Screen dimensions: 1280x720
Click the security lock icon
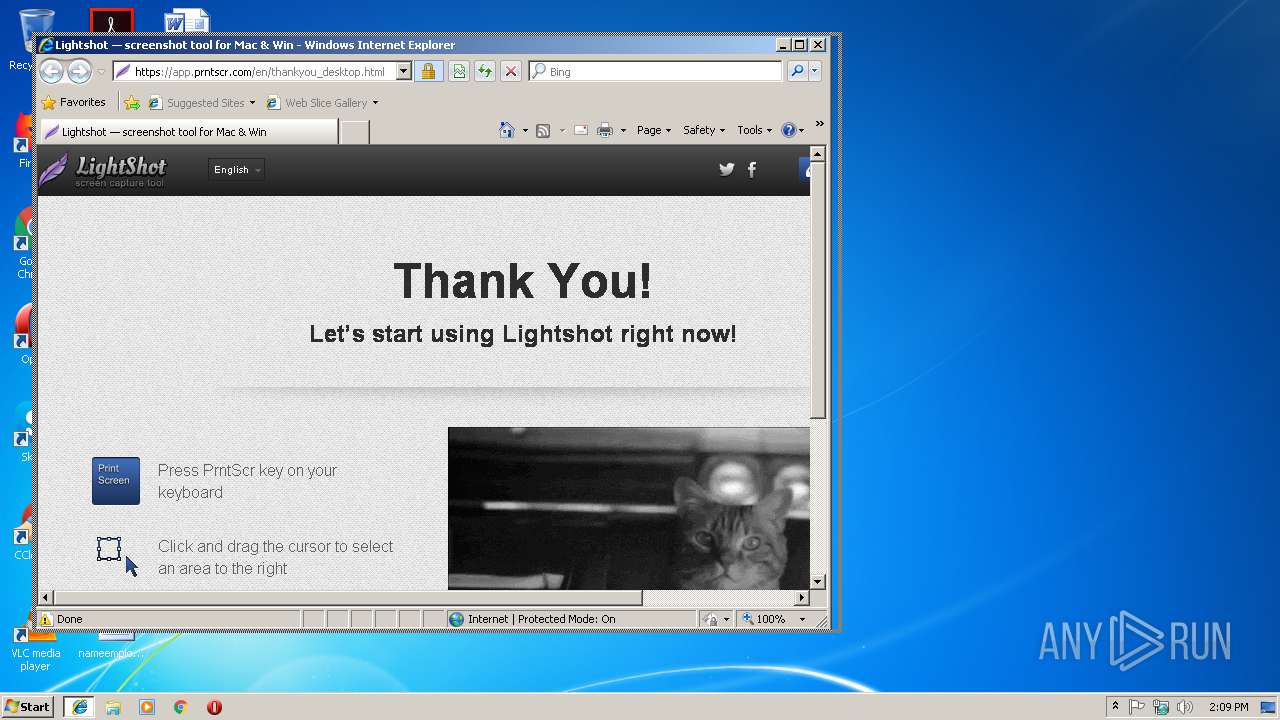(x=428, y=71)
